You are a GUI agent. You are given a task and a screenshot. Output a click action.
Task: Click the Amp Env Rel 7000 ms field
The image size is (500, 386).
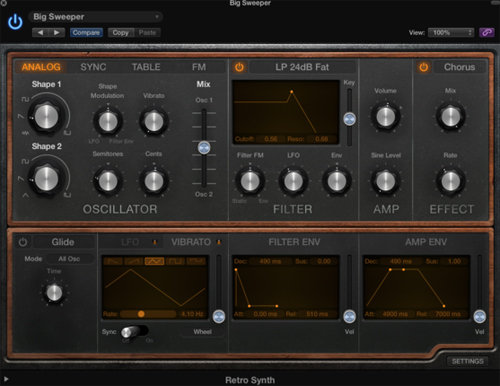pyautogui.click(x=448, y=314)
